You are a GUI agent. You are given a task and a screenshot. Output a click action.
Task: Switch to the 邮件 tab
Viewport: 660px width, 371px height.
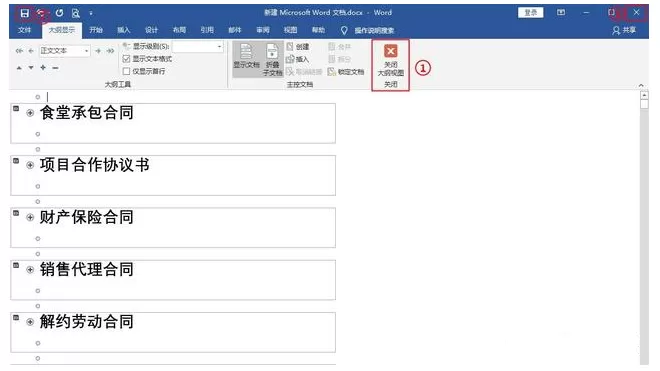235,30
